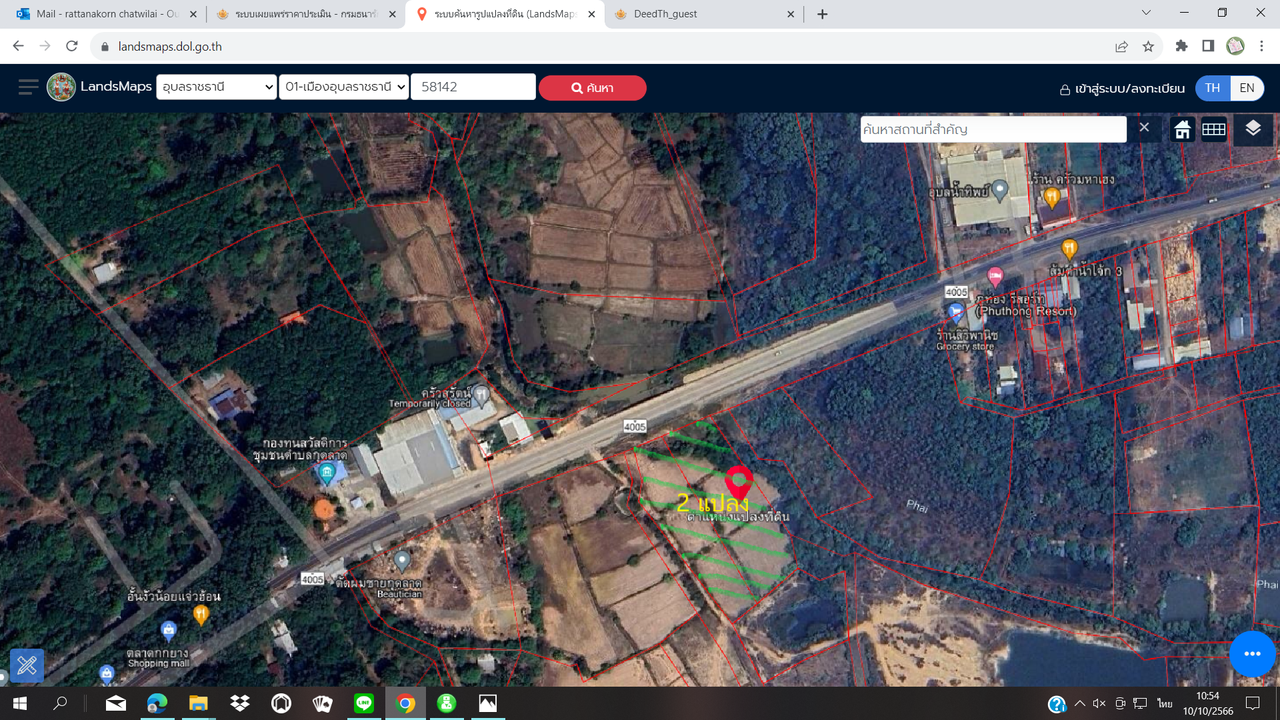Open the blue chat bubble button

1252,654
